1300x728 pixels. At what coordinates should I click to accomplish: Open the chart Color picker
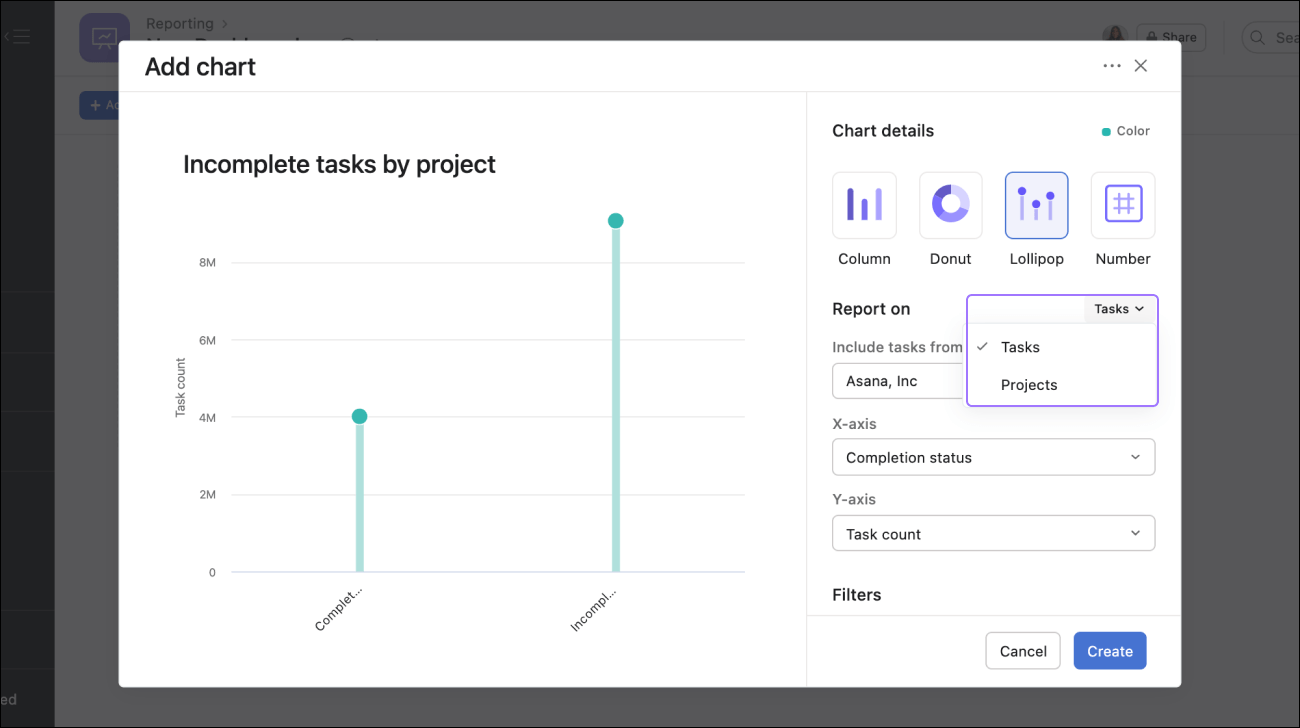(x=1126, y=131)
